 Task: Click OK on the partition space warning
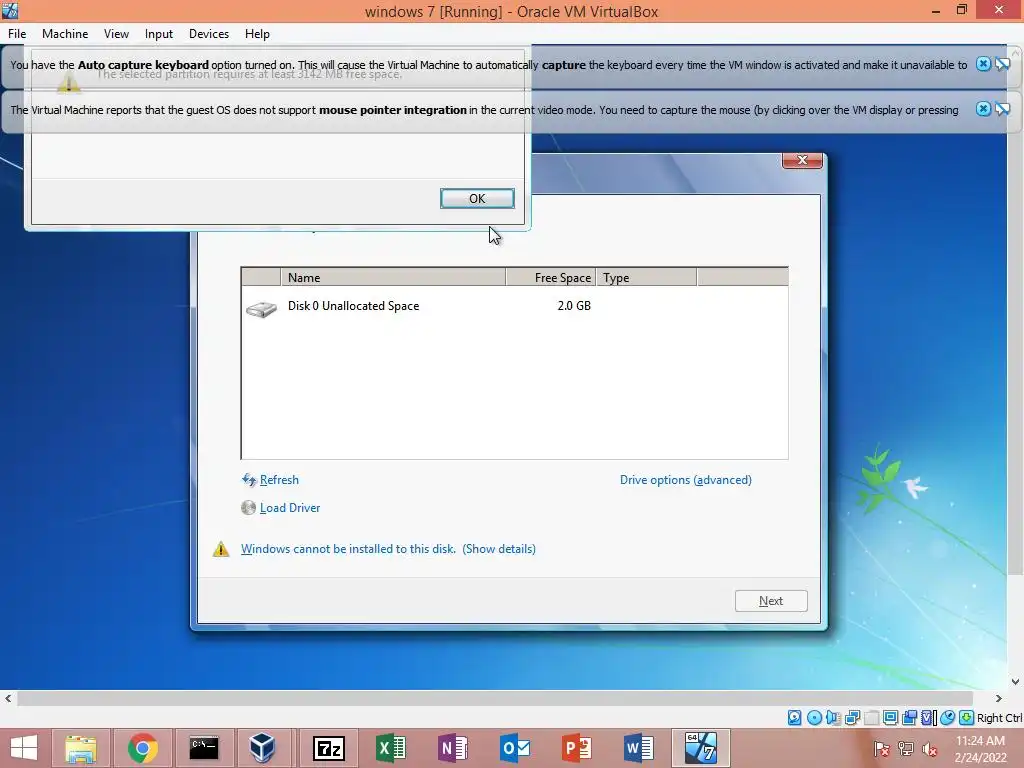pyautogui.click(x=477, y=199)
